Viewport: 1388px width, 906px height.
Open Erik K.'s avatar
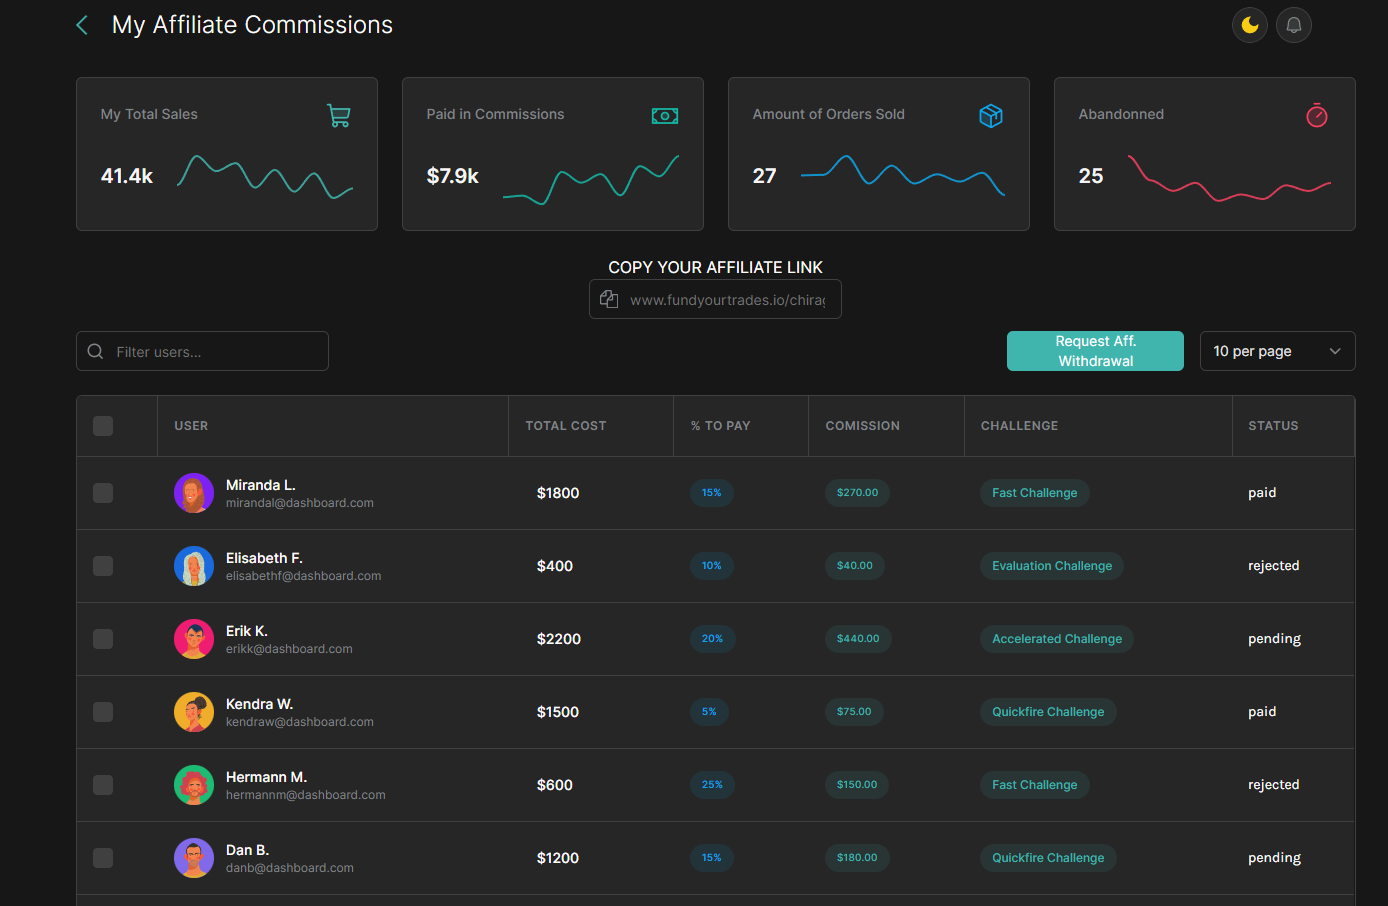194,639
